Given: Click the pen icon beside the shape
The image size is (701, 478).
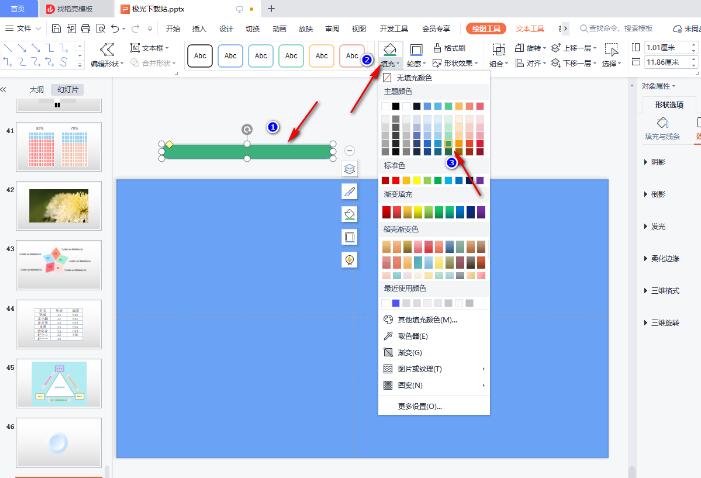Looking at the screenshot, I should 350,191.
